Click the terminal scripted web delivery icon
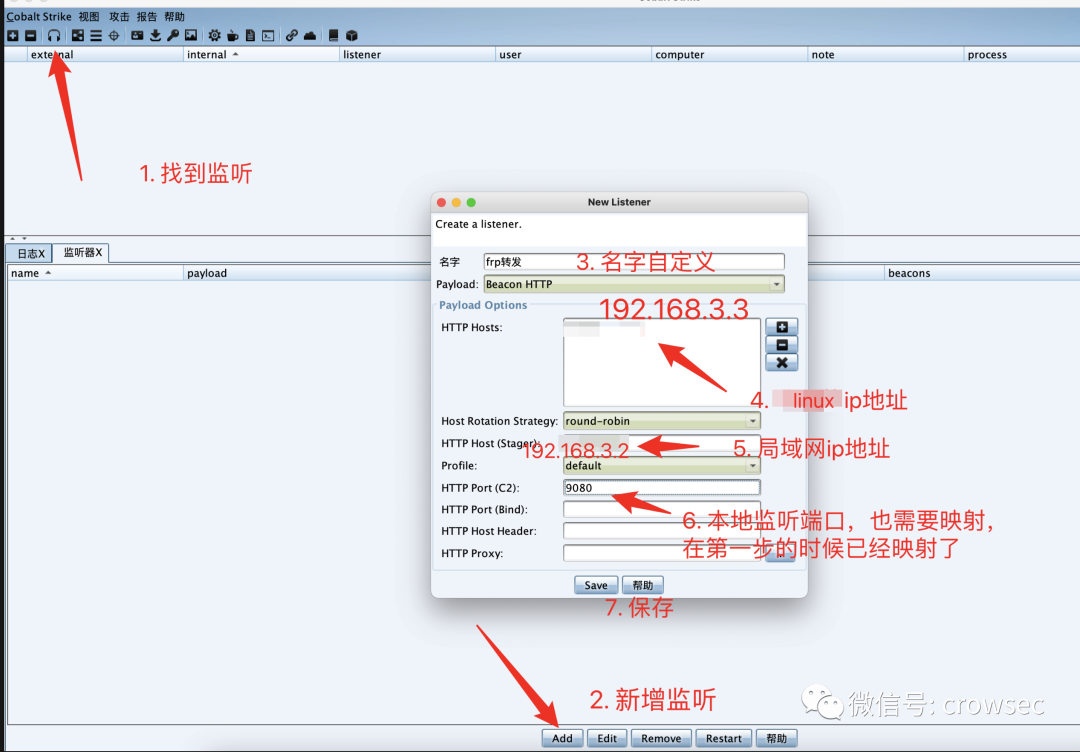This screenshot has width=1080, height=752. click(268, 35)
